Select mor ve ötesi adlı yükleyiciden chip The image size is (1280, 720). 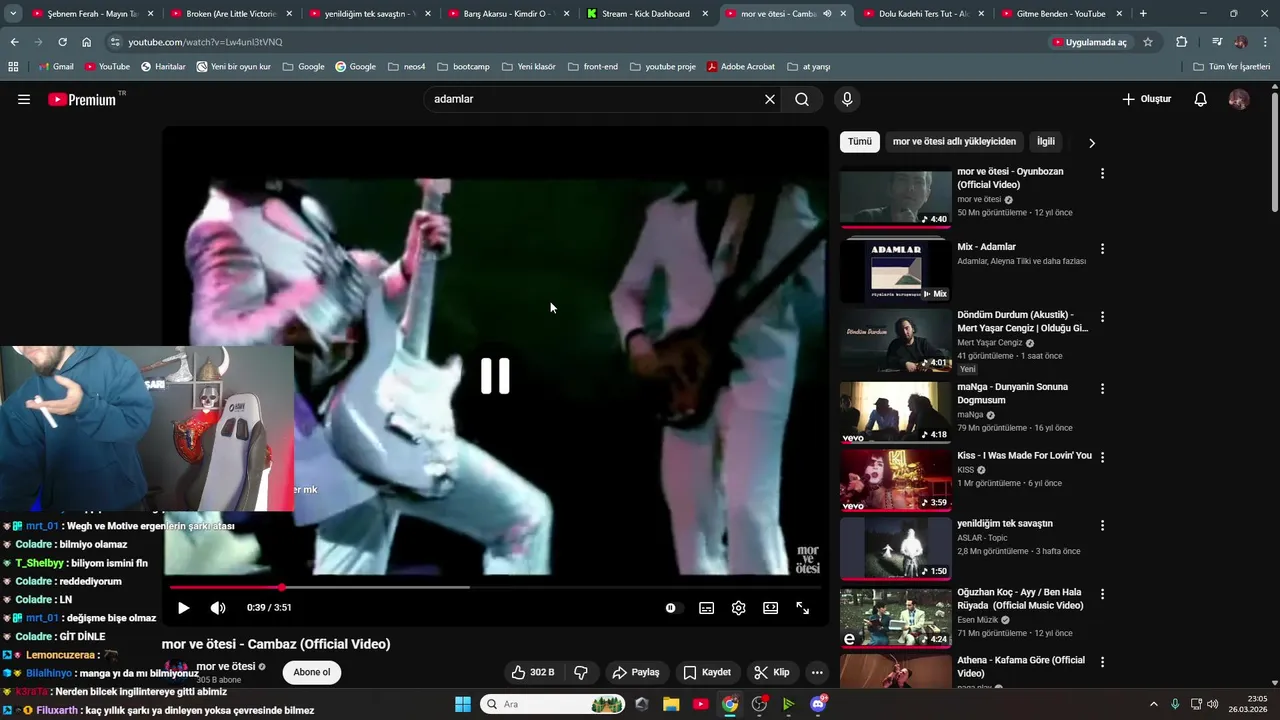point(954,142)
